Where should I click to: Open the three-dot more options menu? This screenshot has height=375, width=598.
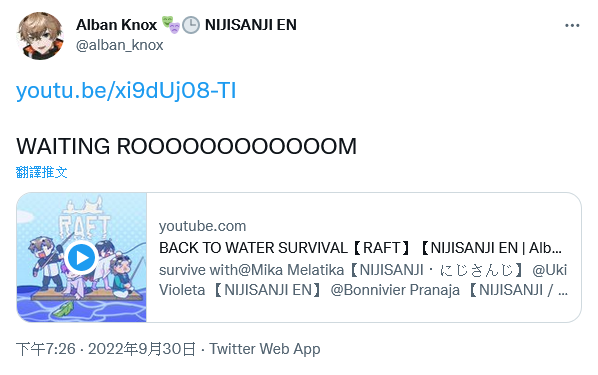pos(572,26)
